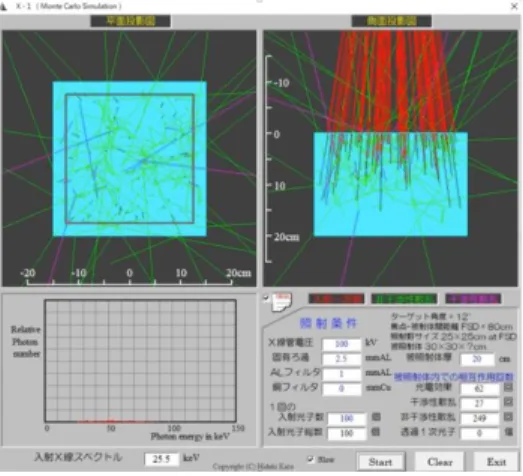
Task: Select the 銅フィルタ mmCu input field
Action: (x=342, y=389)
